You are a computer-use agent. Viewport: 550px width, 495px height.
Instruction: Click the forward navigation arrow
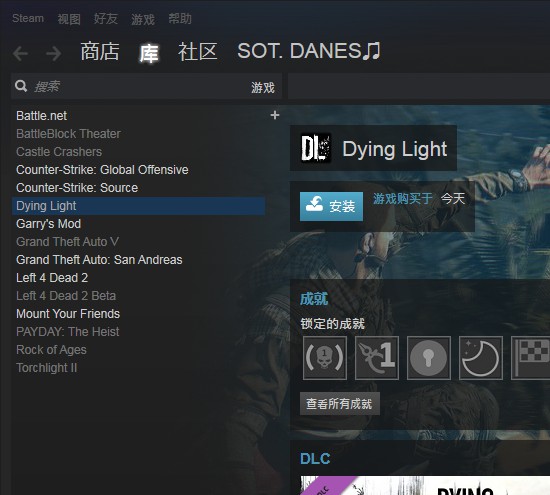54,53
